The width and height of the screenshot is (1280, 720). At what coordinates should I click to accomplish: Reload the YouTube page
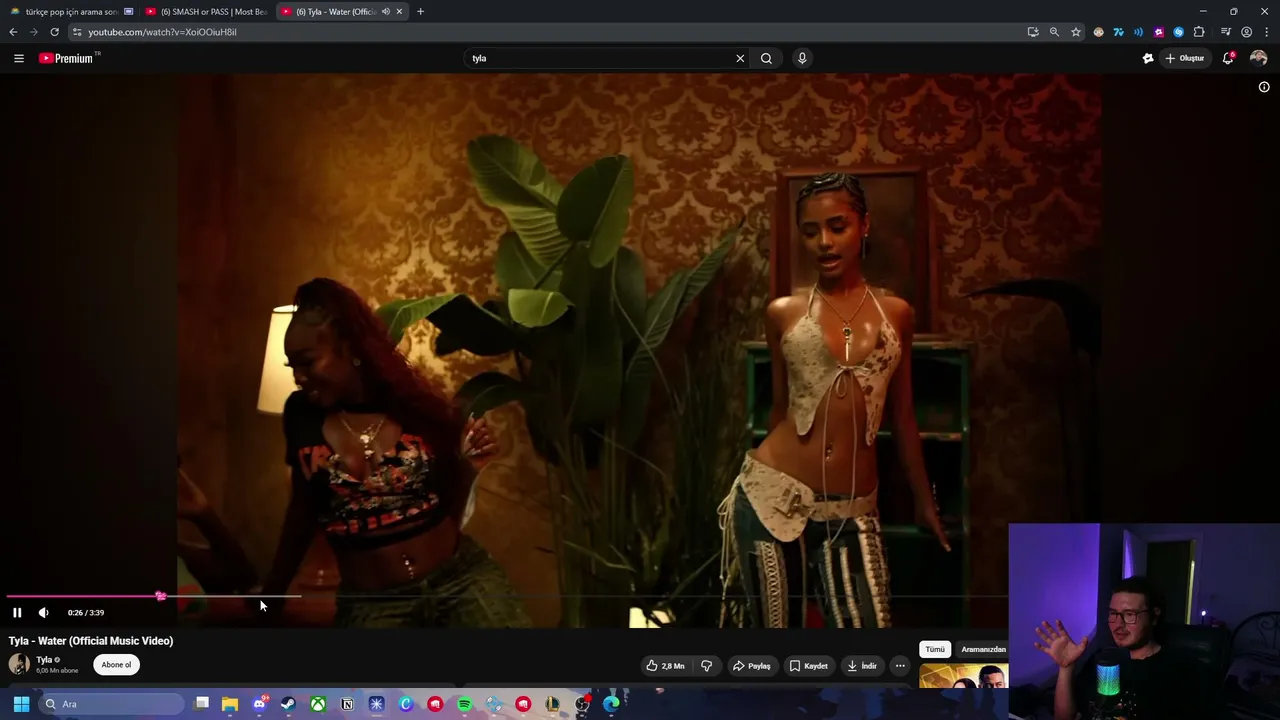click(x=54, y=32)
